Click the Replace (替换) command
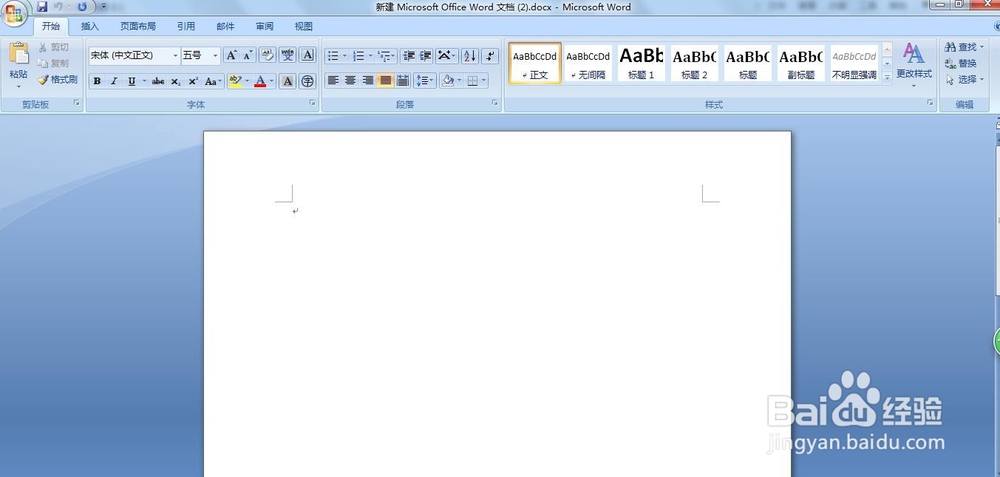The image size is (1000, 477). tap(961, 63)
